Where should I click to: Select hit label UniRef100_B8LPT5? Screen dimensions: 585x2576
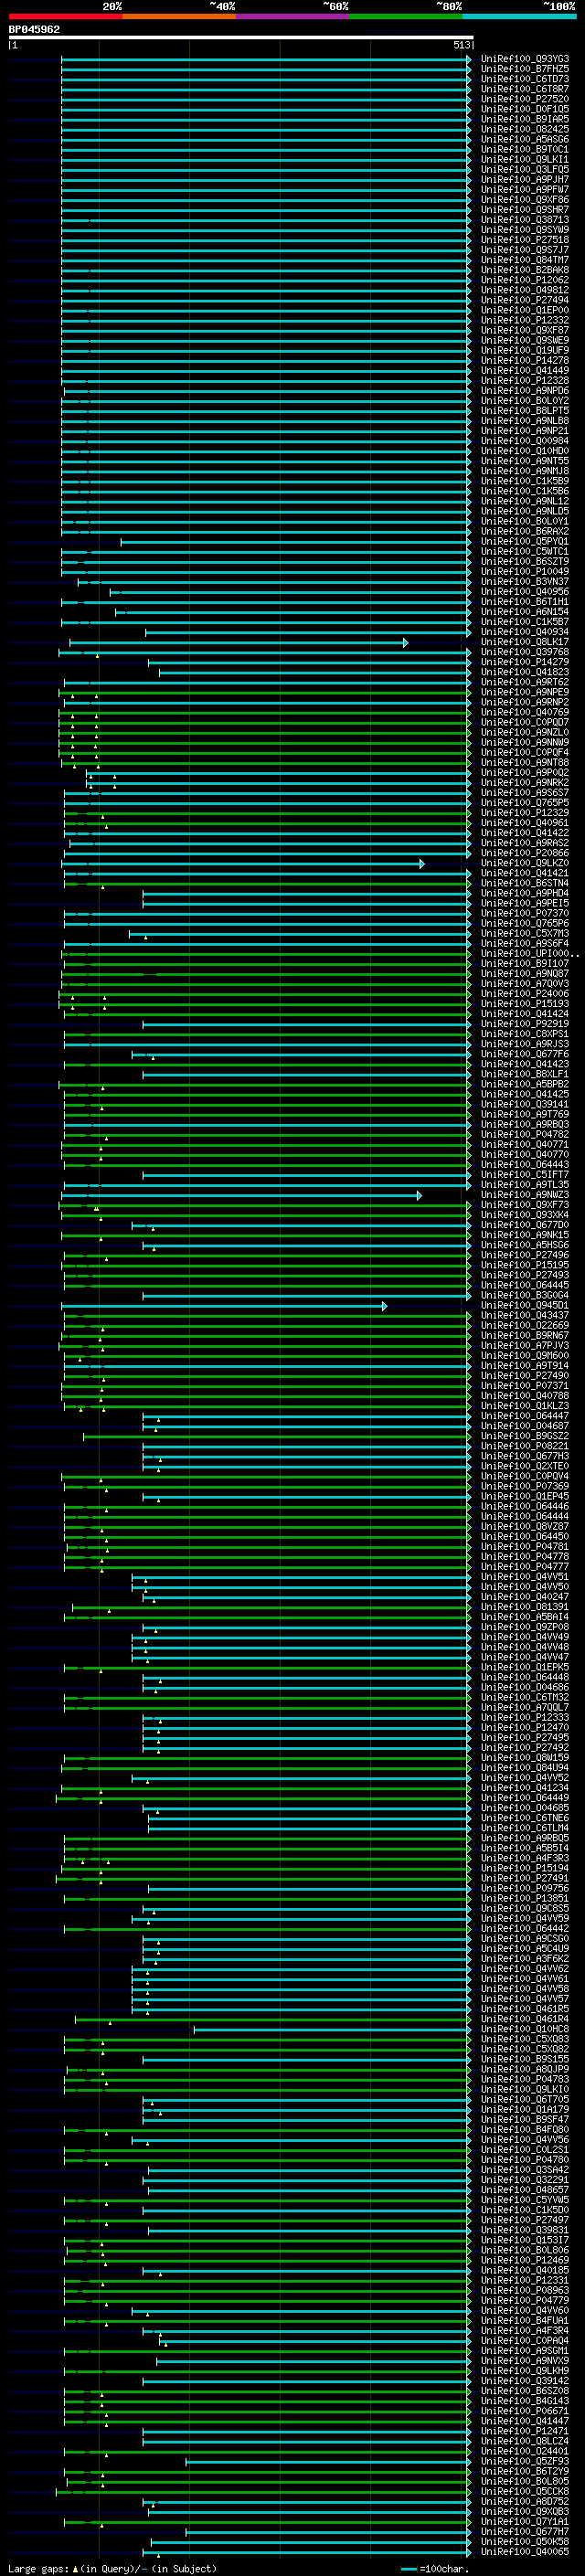[x=524, y=411]
